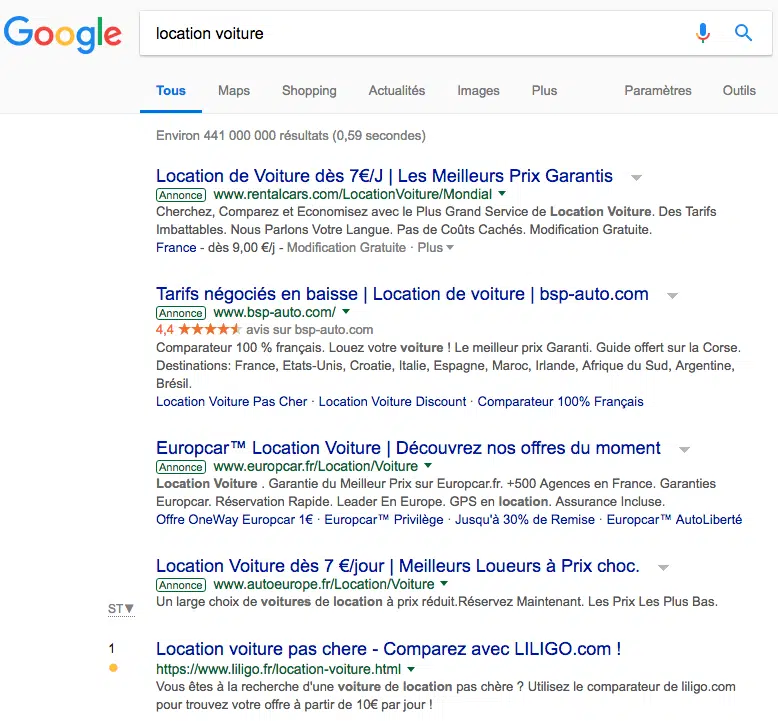Open the dropdown after the europcar.fr URL
The image size is (778, 721).
click(x=428, y=465)
